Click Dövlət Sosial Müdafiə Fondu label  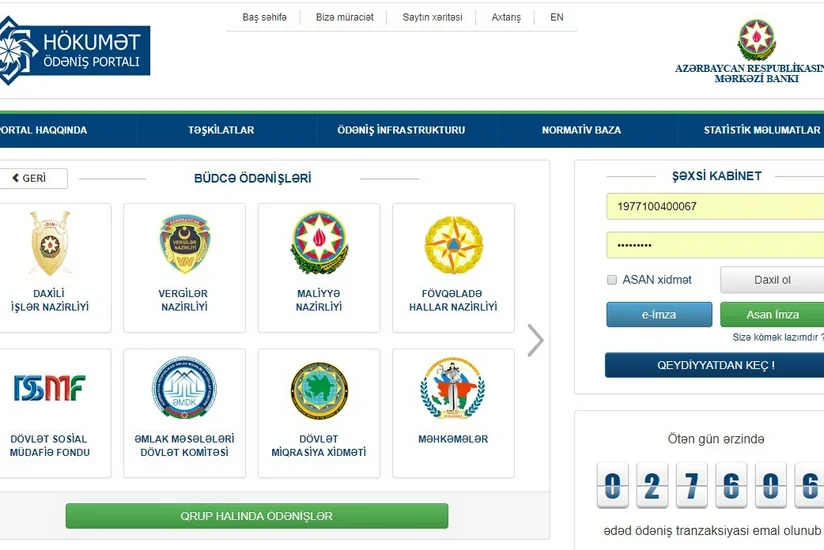(50, 445)
